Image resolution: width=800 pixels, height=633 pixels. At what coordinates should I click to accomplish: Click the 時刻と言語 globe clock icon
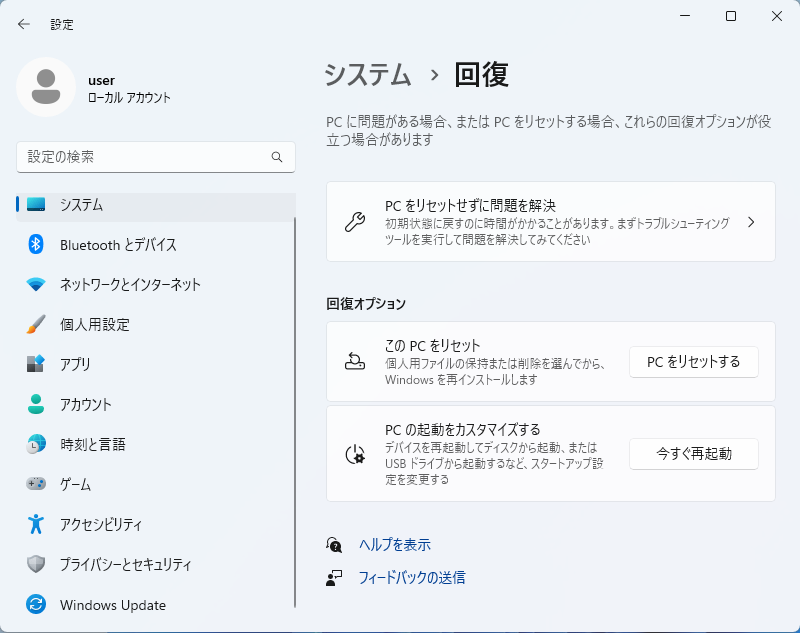(x=36, y=444)
